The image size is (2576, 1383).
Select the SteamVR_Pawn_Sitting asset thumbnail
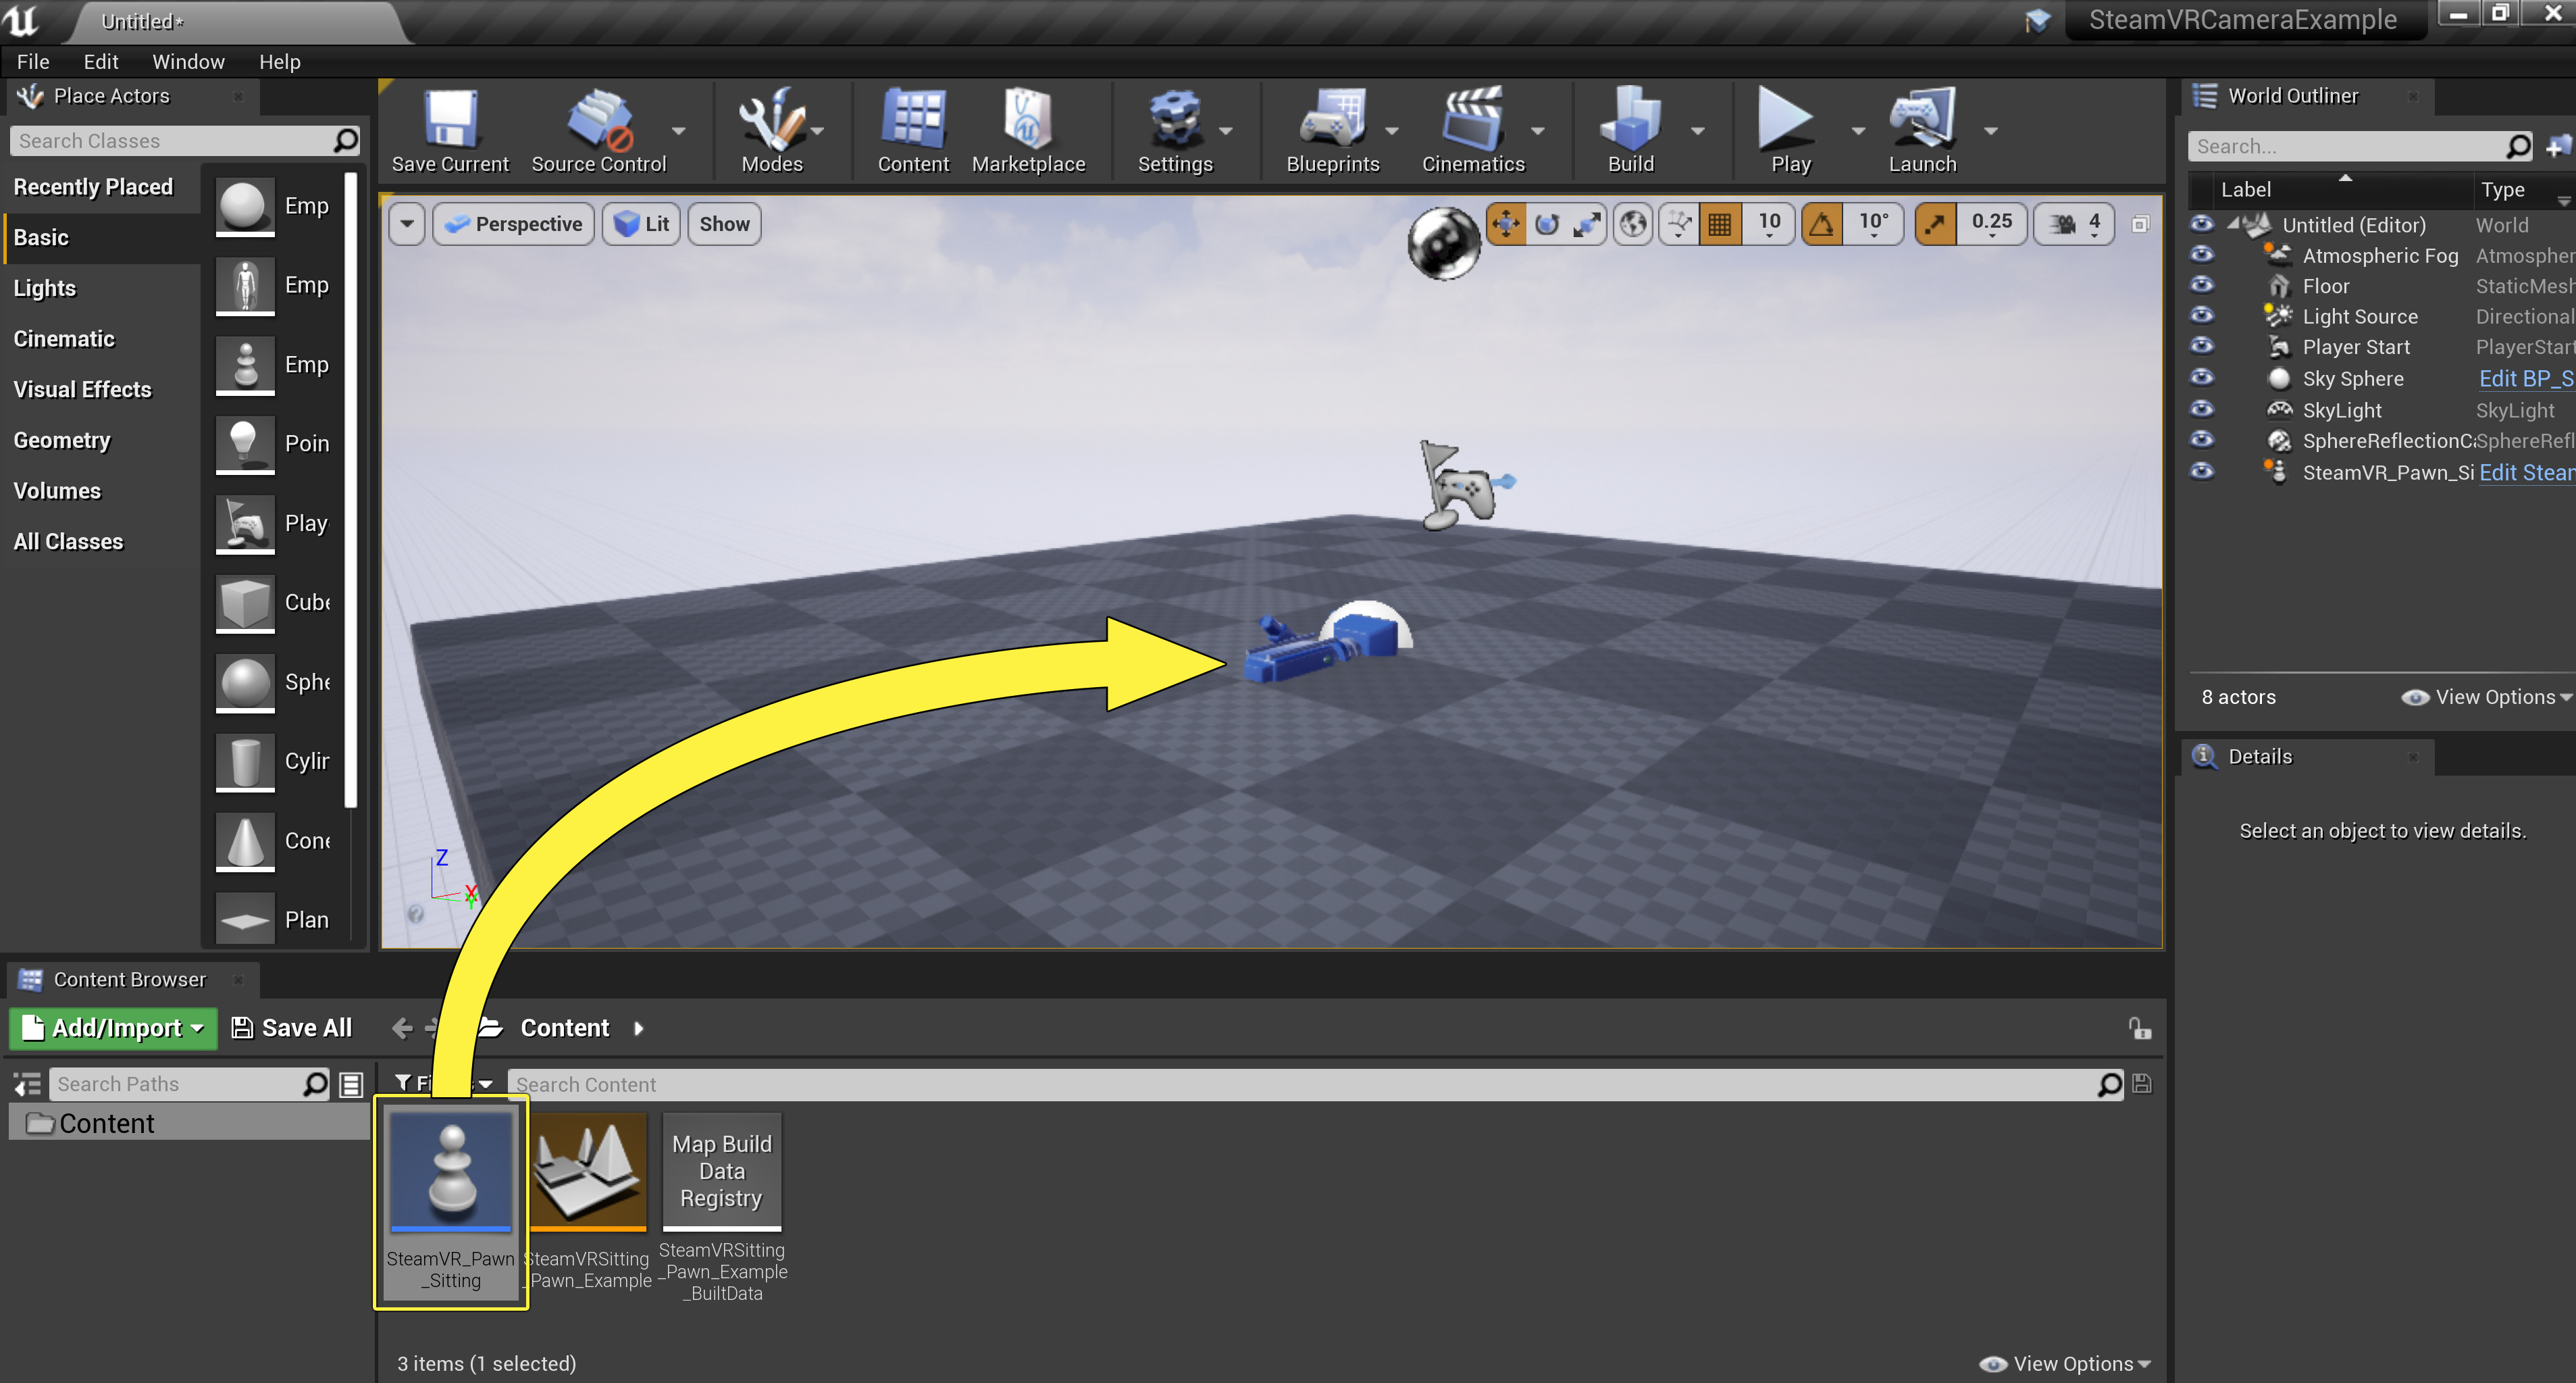[450, 1170]
